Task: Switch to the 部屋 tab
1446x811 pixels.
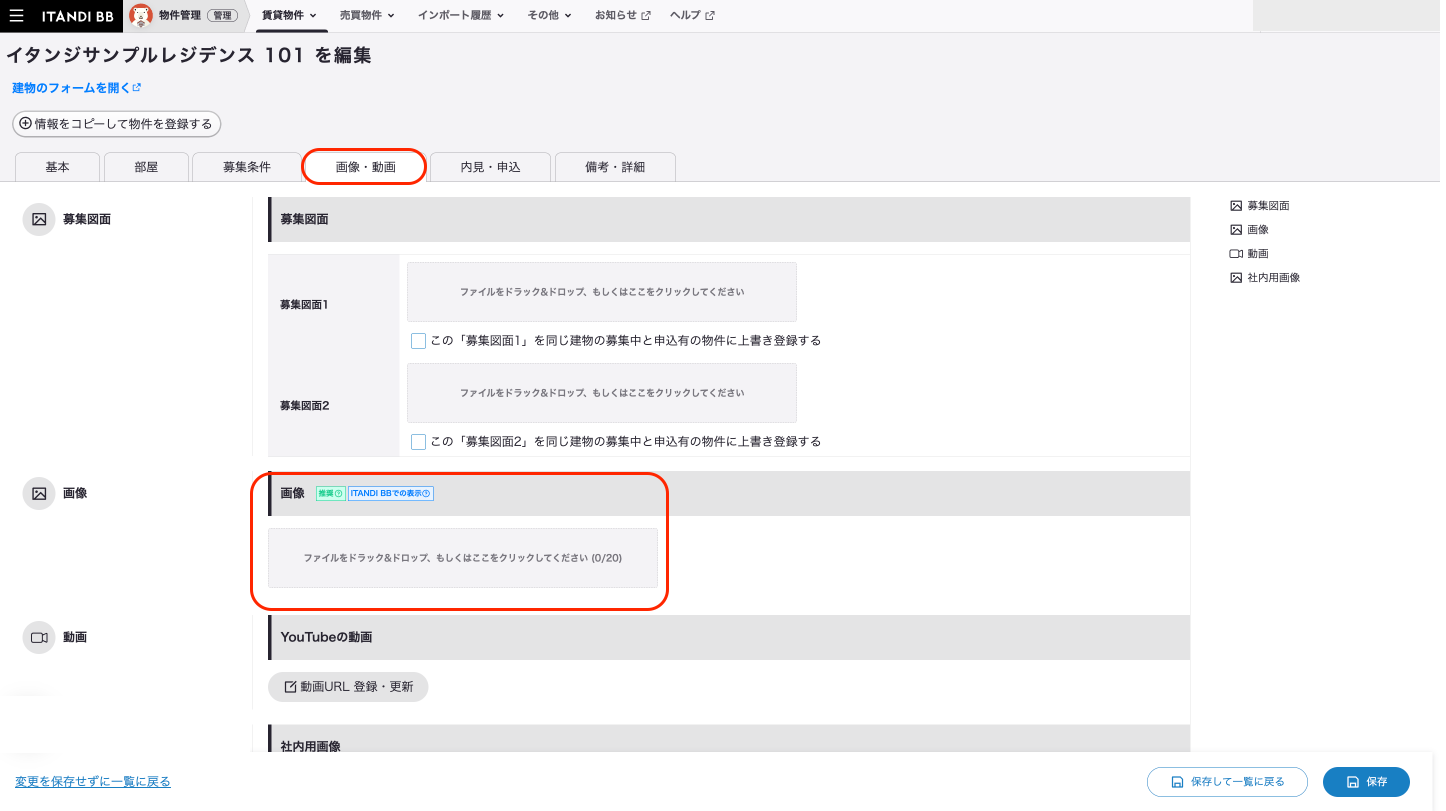Action: click(x=146, y=167)
